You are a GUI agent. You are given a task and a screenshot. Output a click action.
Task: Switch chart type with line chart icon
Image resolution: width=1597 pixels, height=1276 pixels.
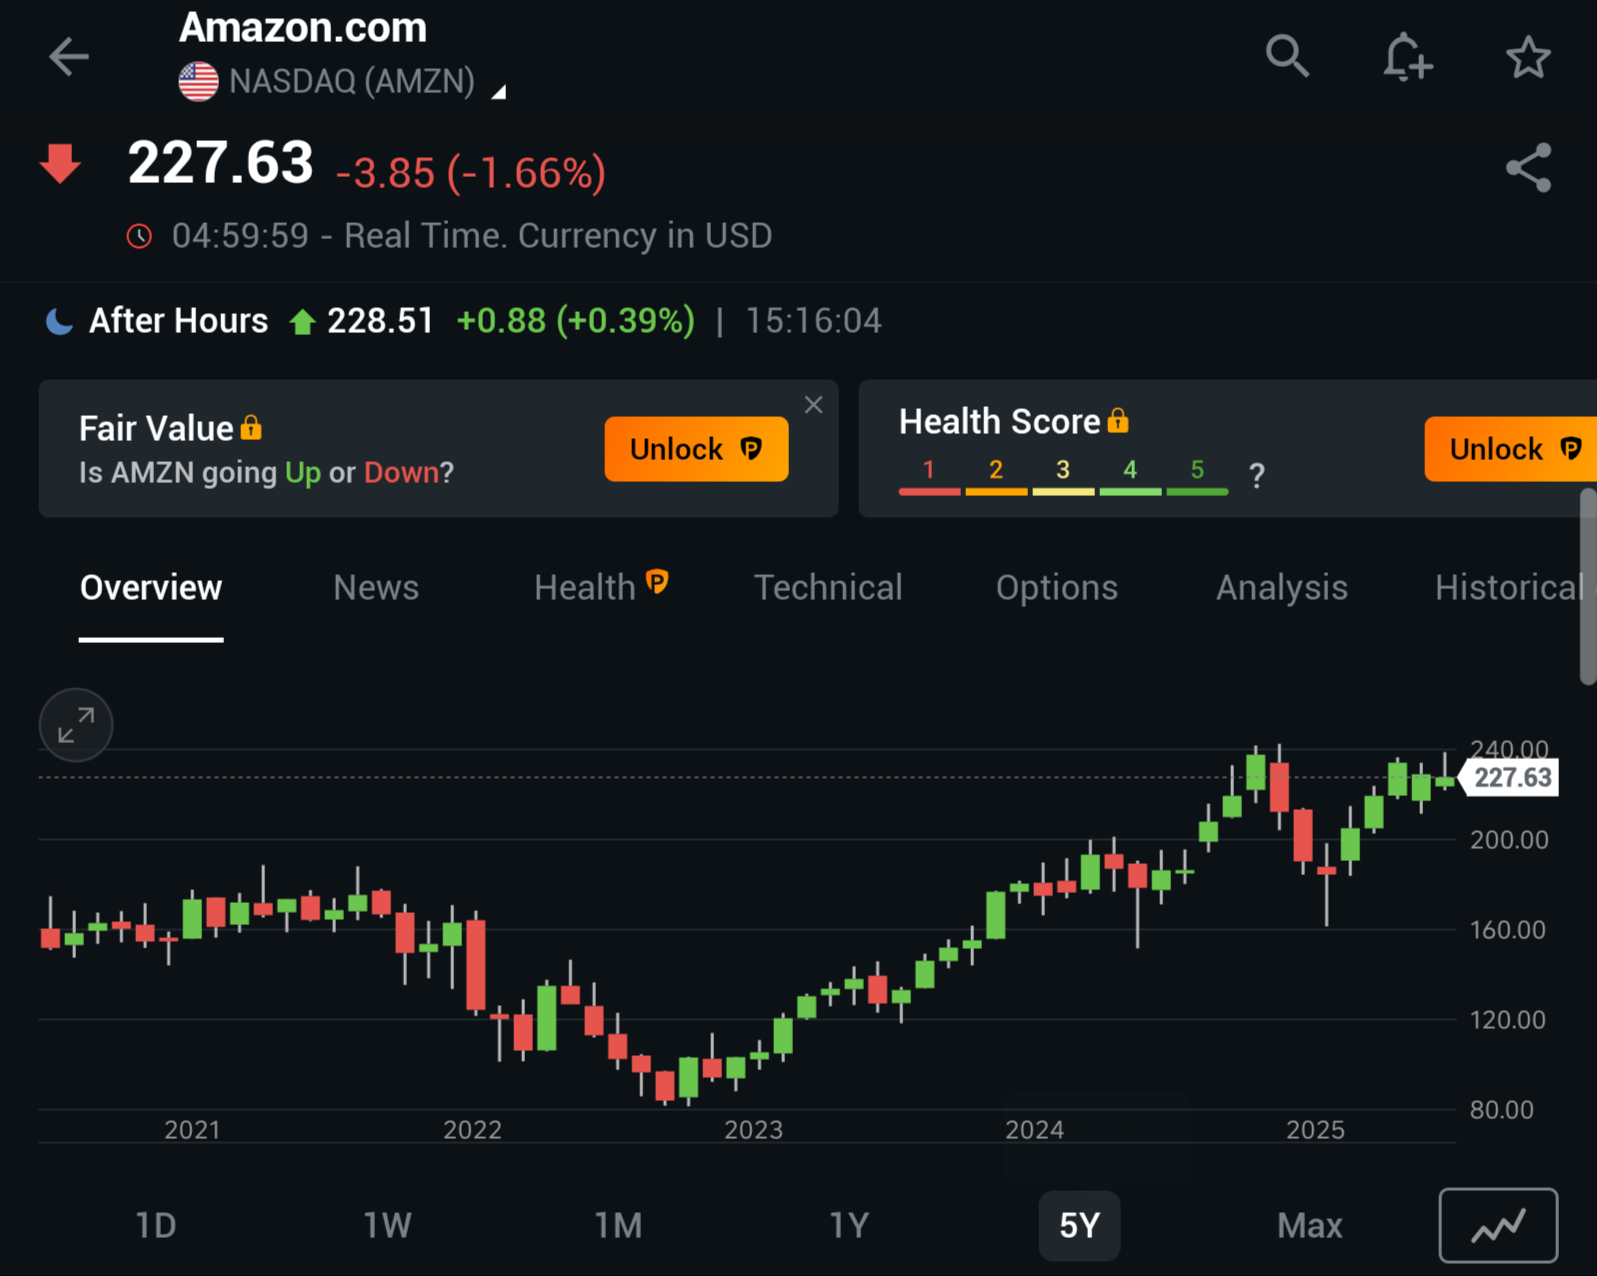[1498, 1225]
